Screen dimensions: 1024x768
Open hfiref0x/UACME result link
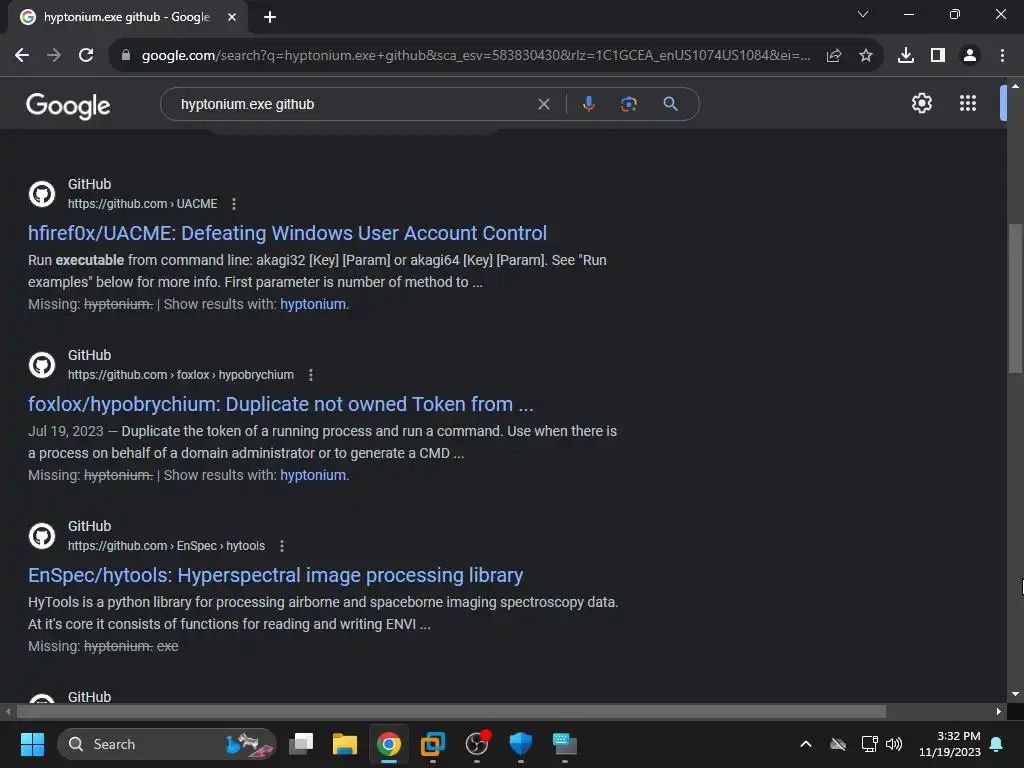287,233
